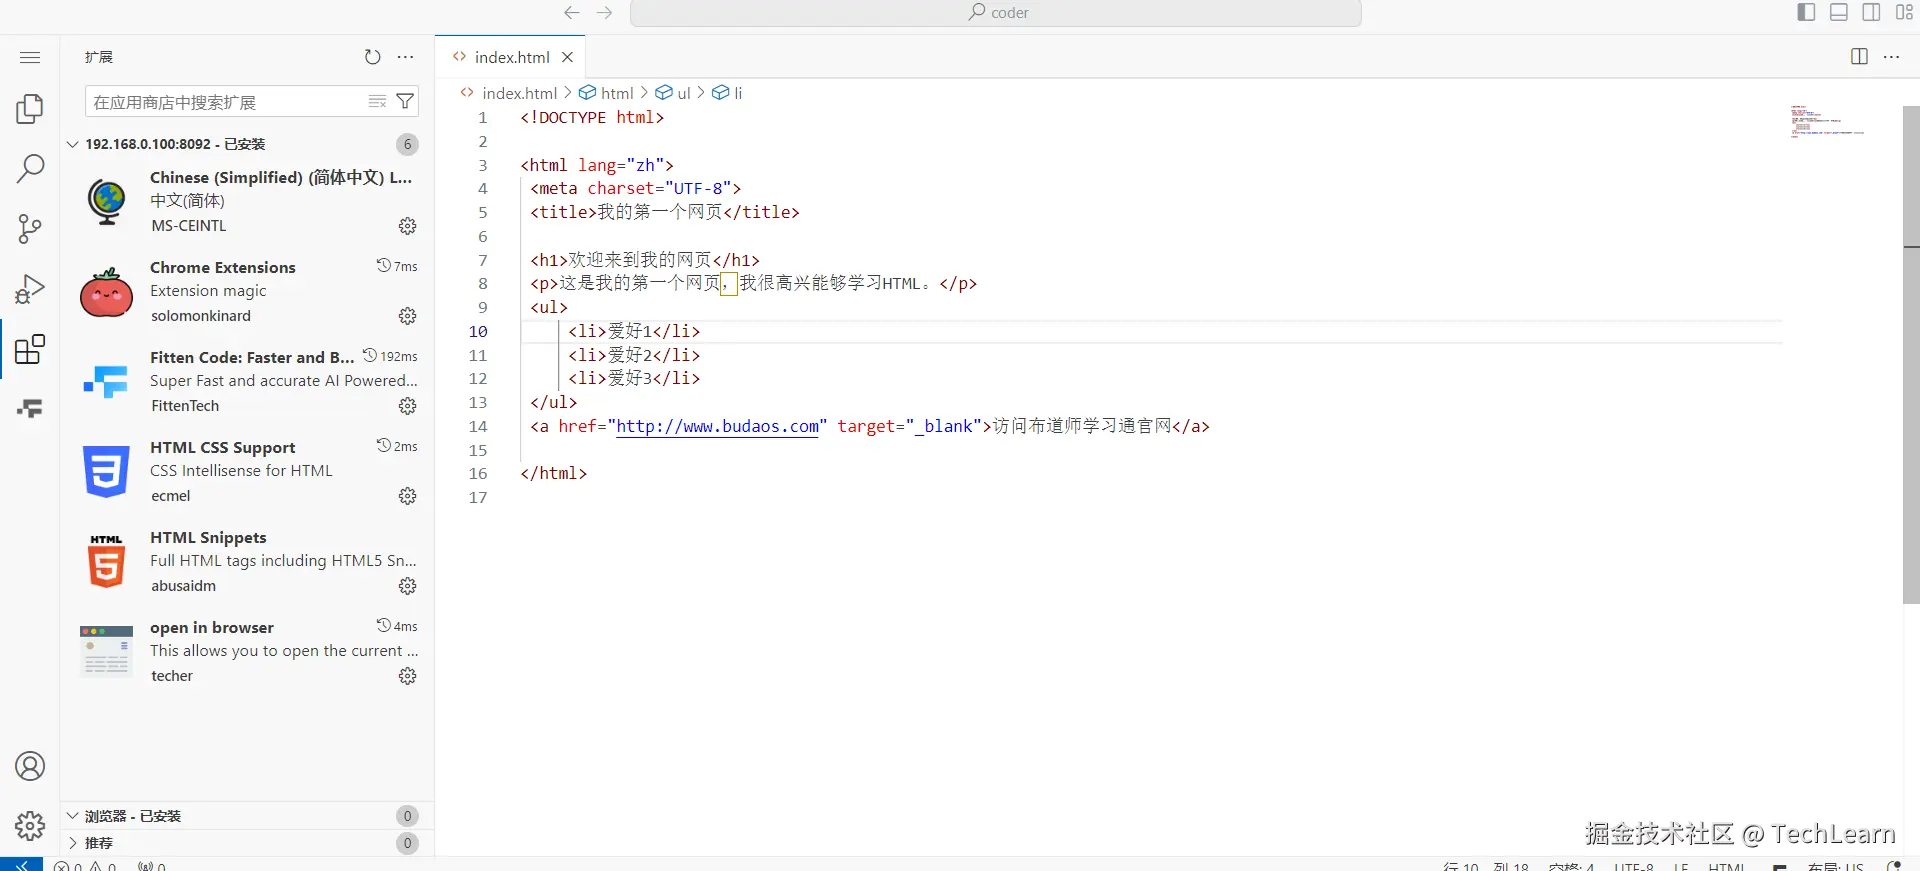Click the editor vertical scrollbar
Viewport: 1920px width, 871px height.
click(1911, 355)
